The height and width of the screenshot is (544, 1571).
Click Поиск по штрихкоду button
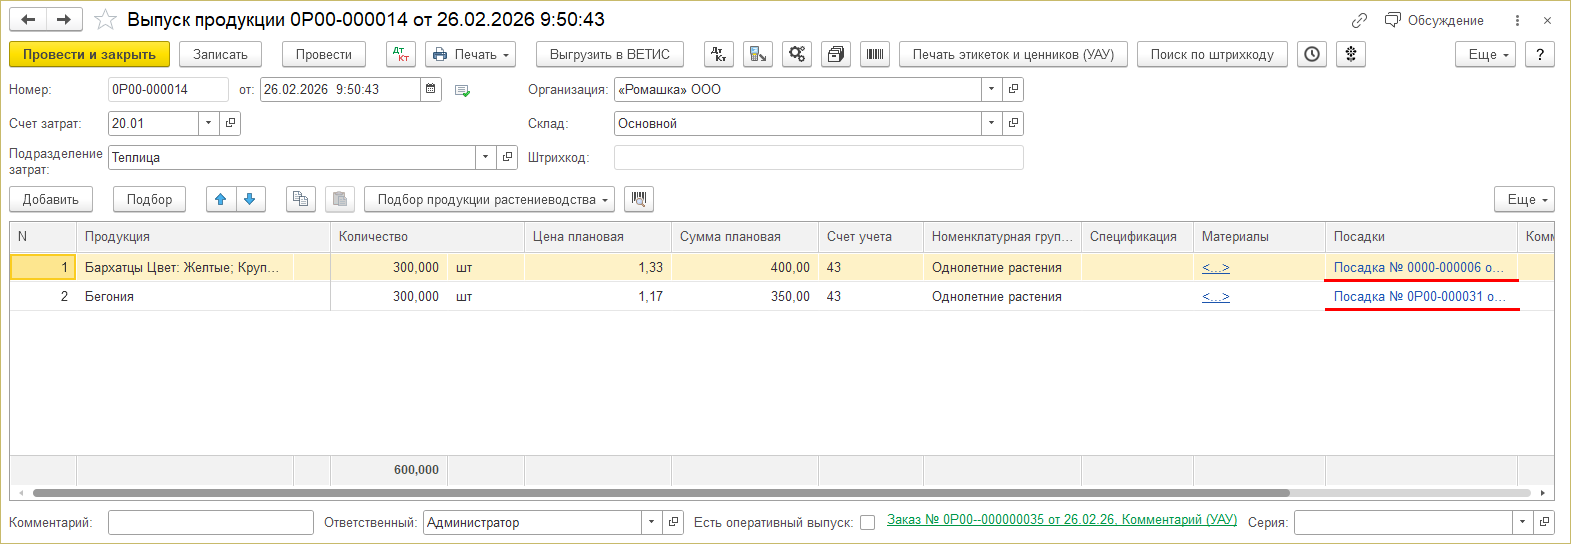[1212, 54]
